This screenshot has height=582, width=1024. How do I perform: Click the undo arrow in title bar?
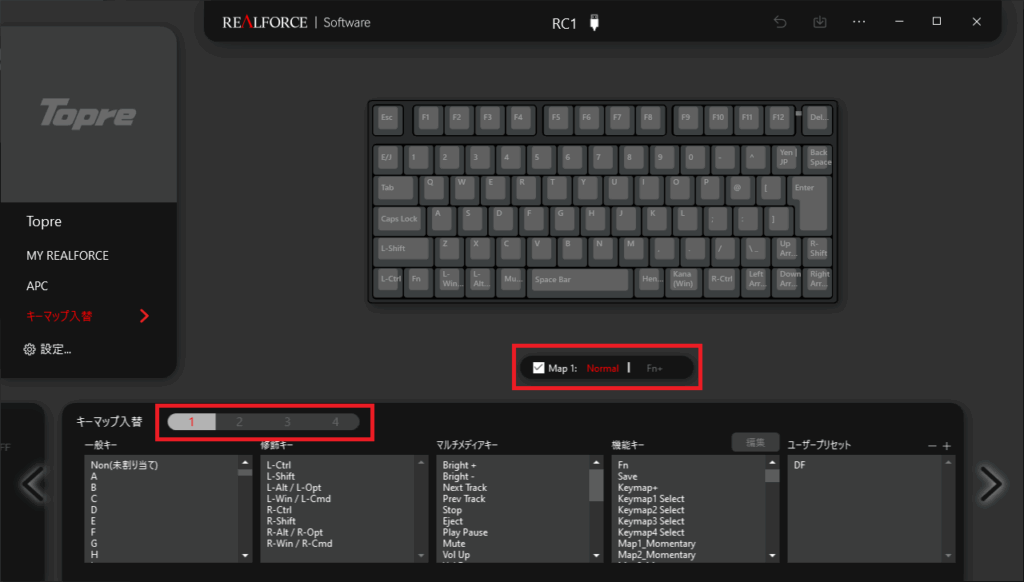(779, 22)
